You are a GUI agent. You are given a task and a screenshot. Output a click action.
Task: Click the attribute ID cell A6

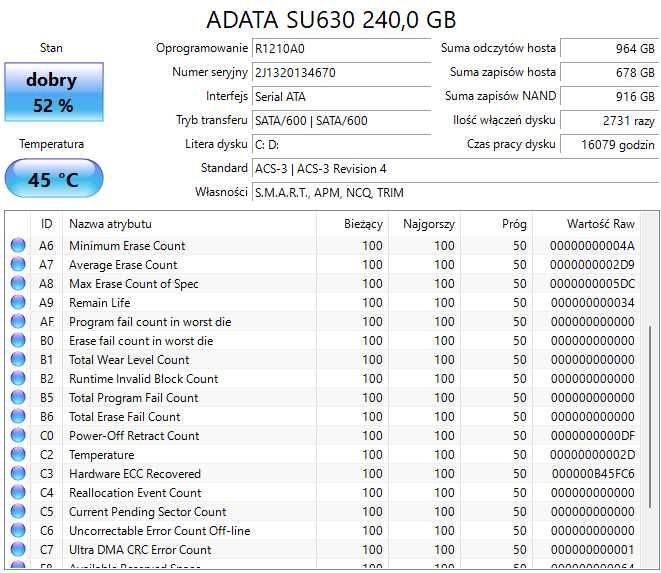click(46, 246)
